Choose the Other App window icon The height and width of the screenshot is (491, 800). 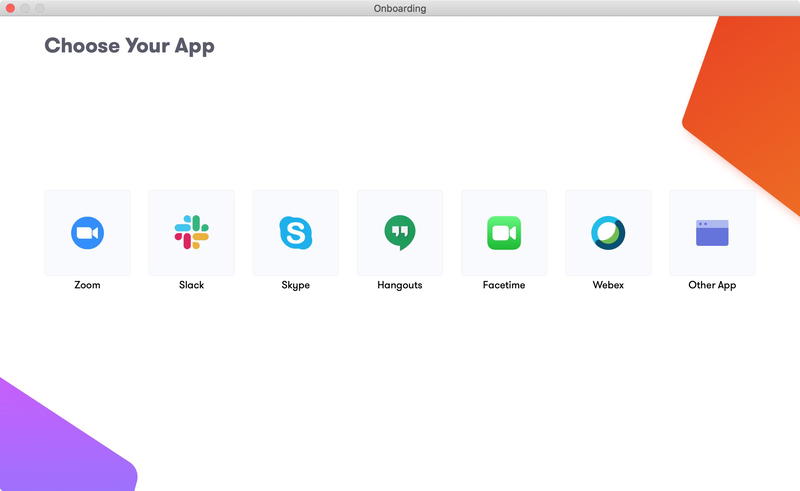click(712, 233)
